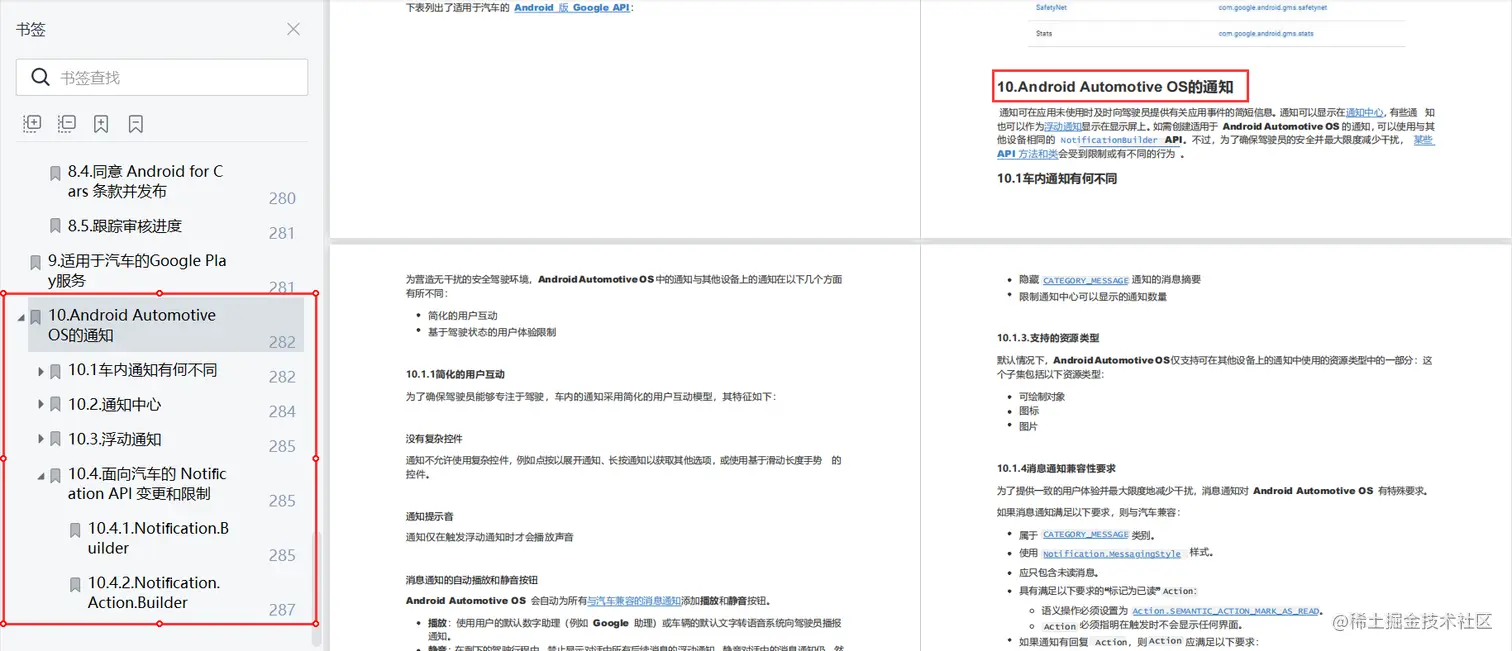Click the heading 10.1.4消息通知兼容性要求
Image resolution: width=1512 pixels, height=651 pixels.
click(x=1056, y=468)
